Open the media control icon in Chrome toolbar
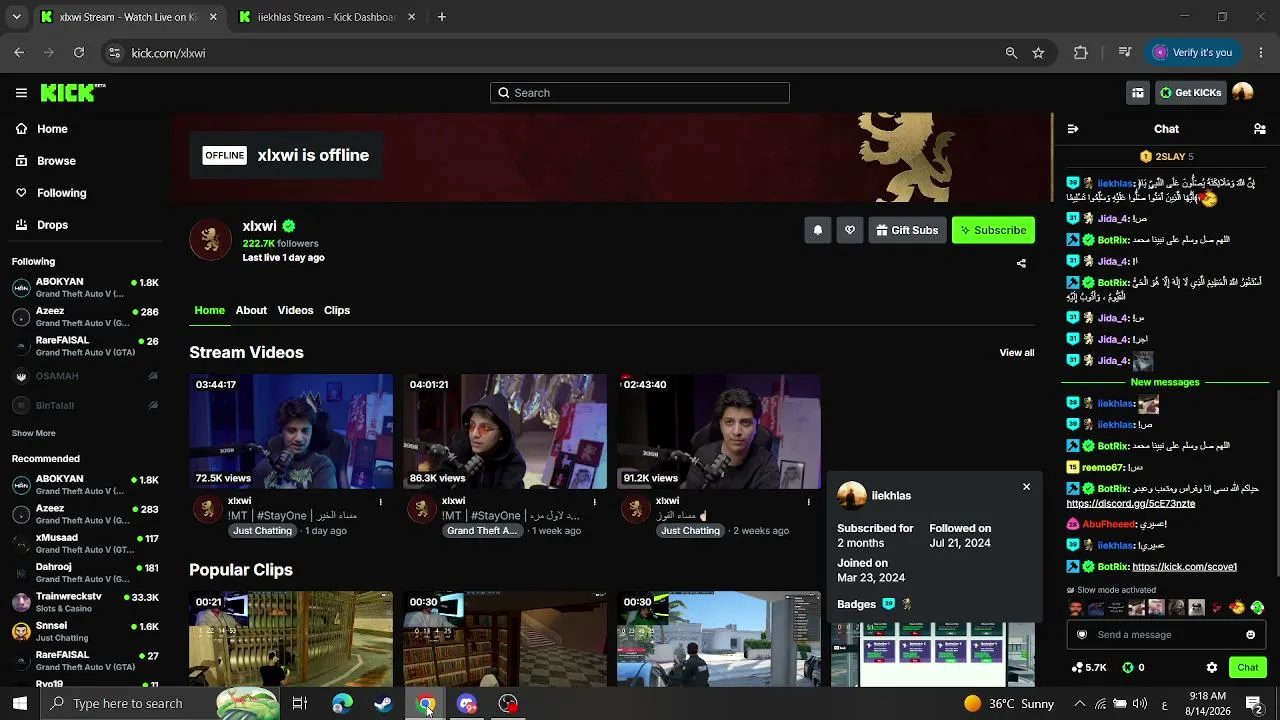The image size is (1280, 720). point(1125,53)
